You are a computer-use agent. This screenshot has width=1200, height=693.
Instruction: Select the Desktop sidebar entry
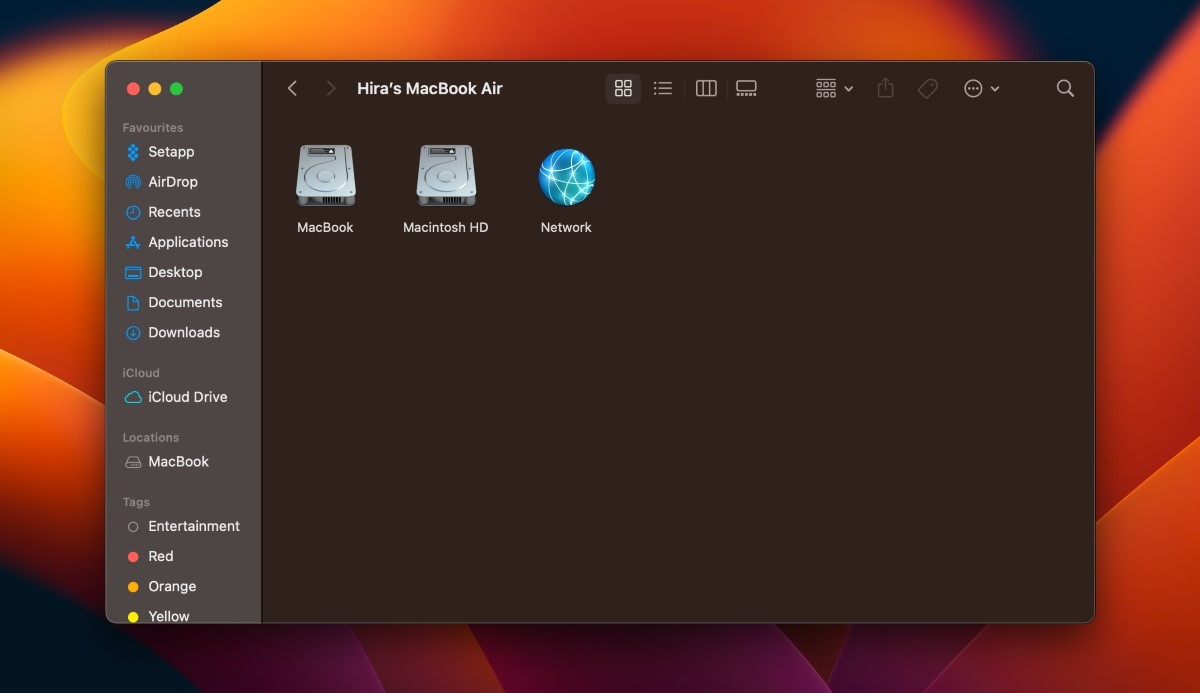click(175, 272)
